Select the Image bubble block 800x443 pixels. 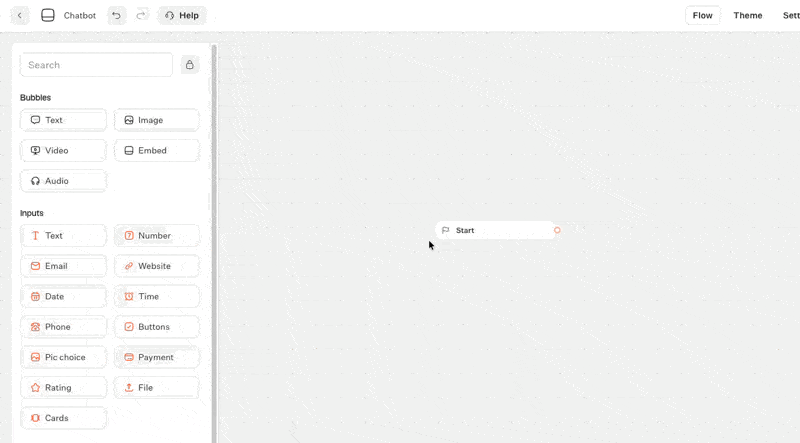[157, 120]
